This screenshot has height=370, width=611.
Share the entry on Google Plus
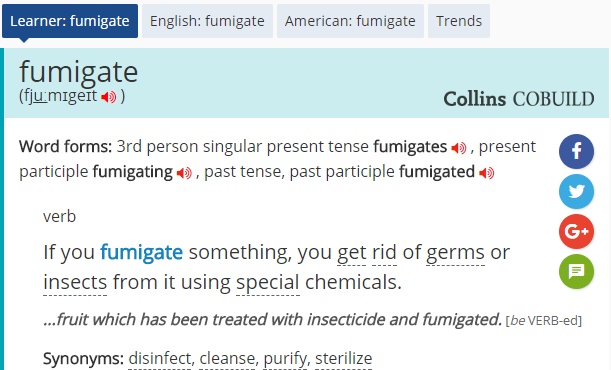click(x=576, y=231)
